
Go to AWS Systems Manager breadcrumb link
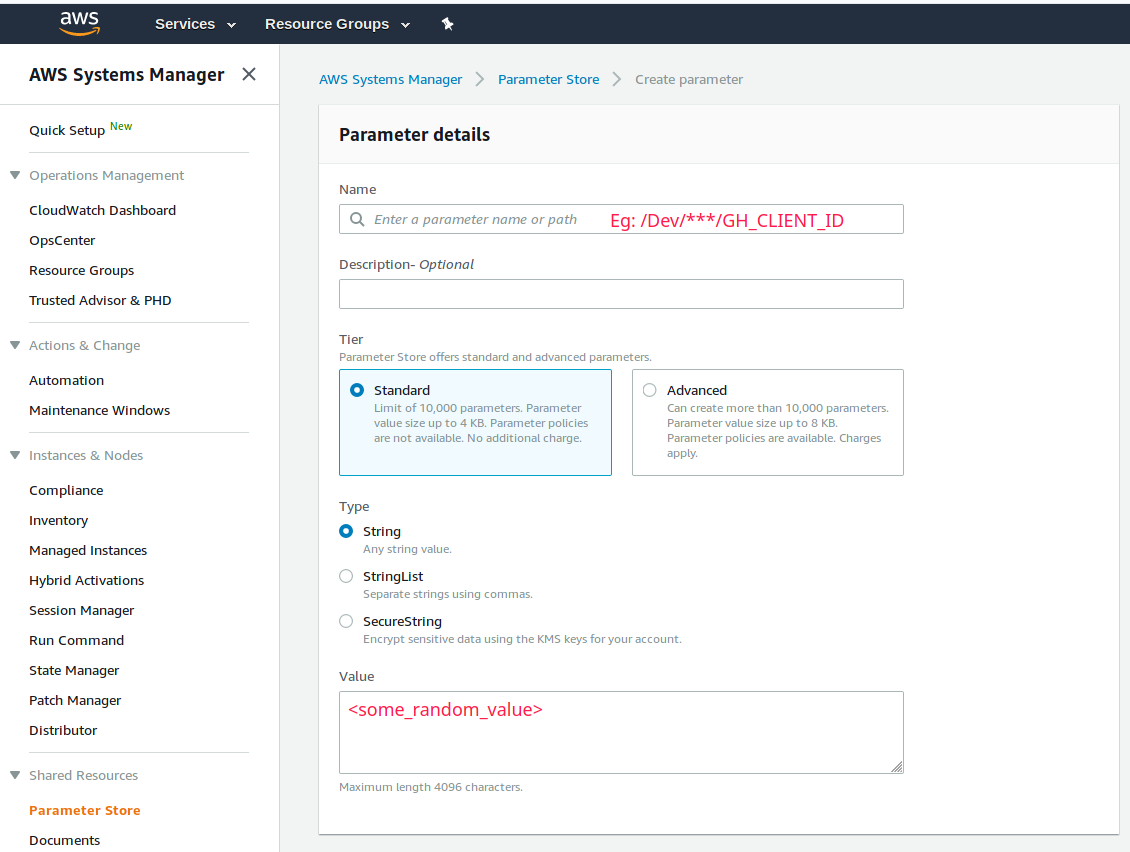[391, 79]
